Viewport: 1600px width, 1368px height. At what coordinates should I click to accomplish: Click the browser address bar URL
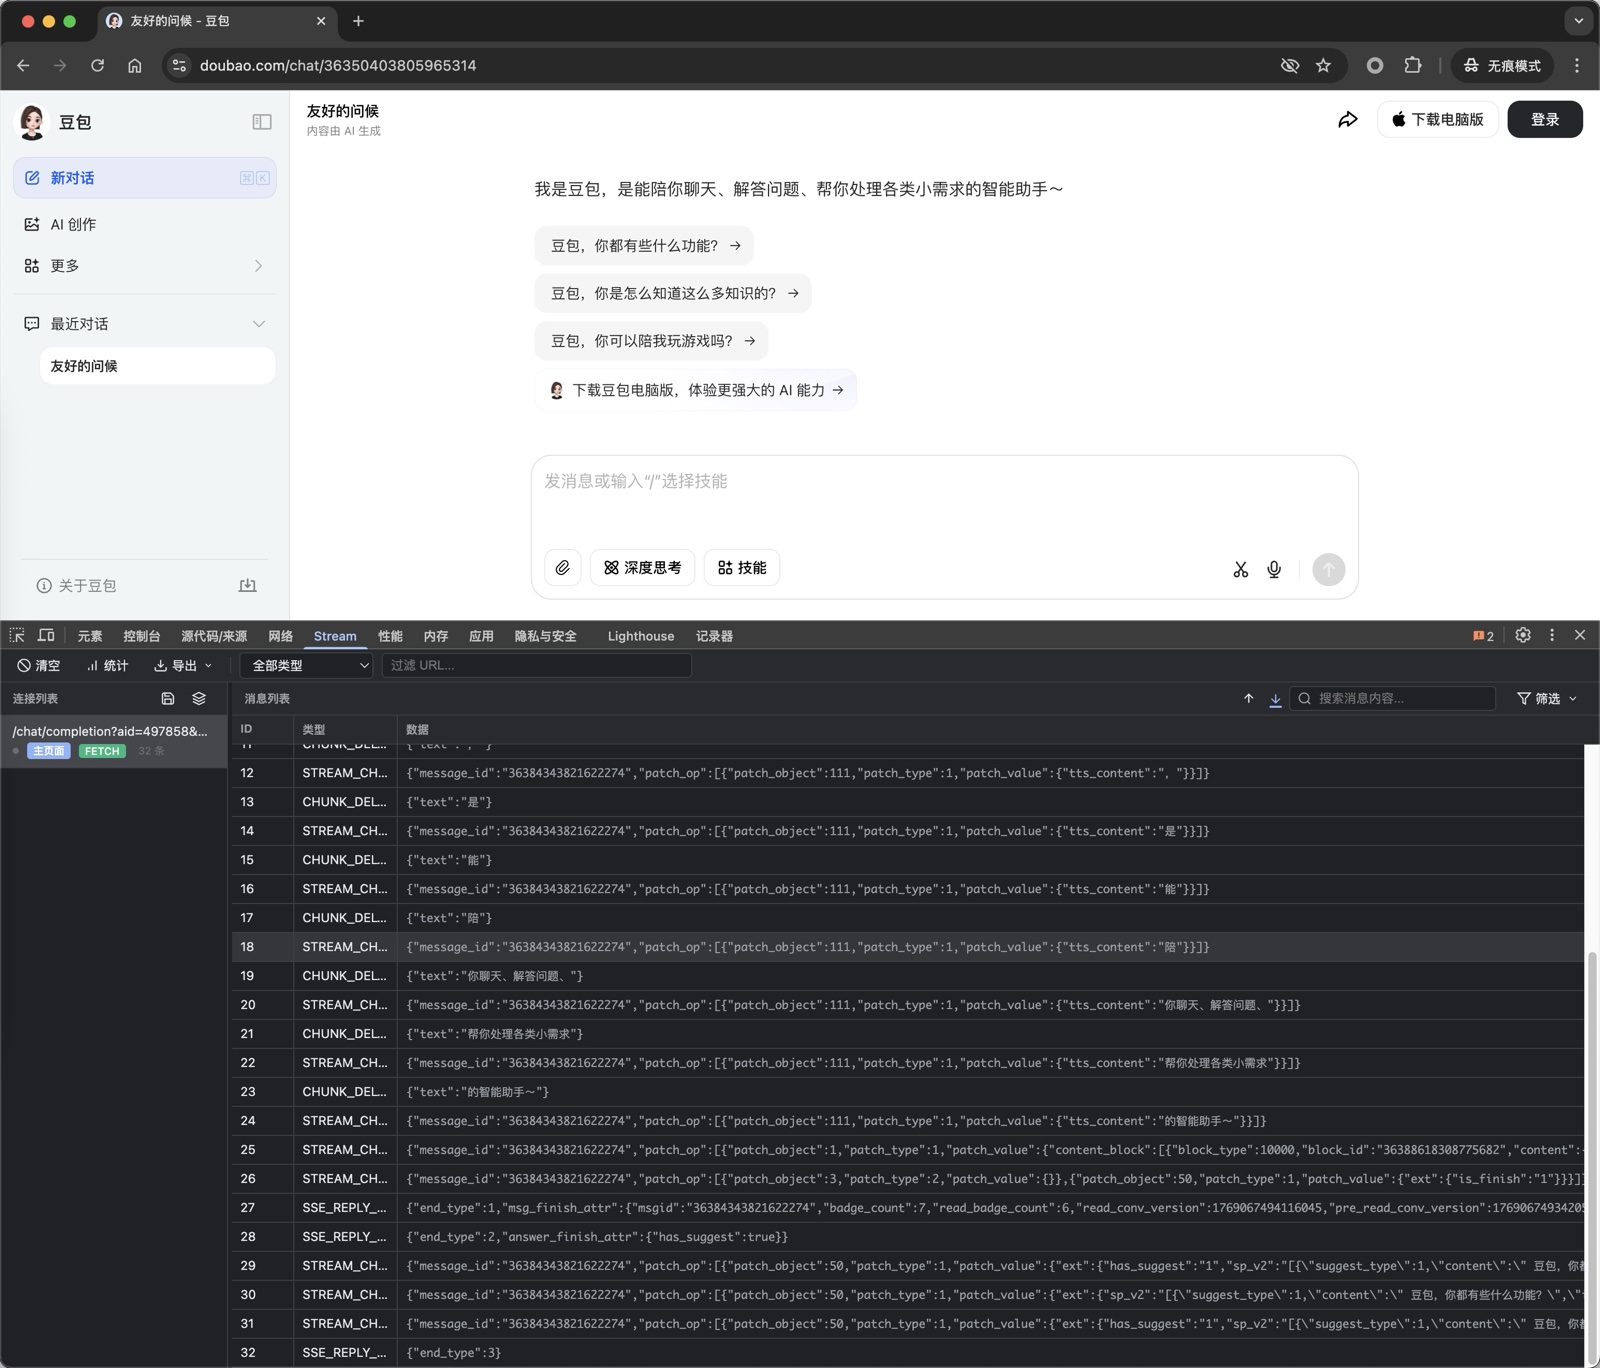[338, 66]
